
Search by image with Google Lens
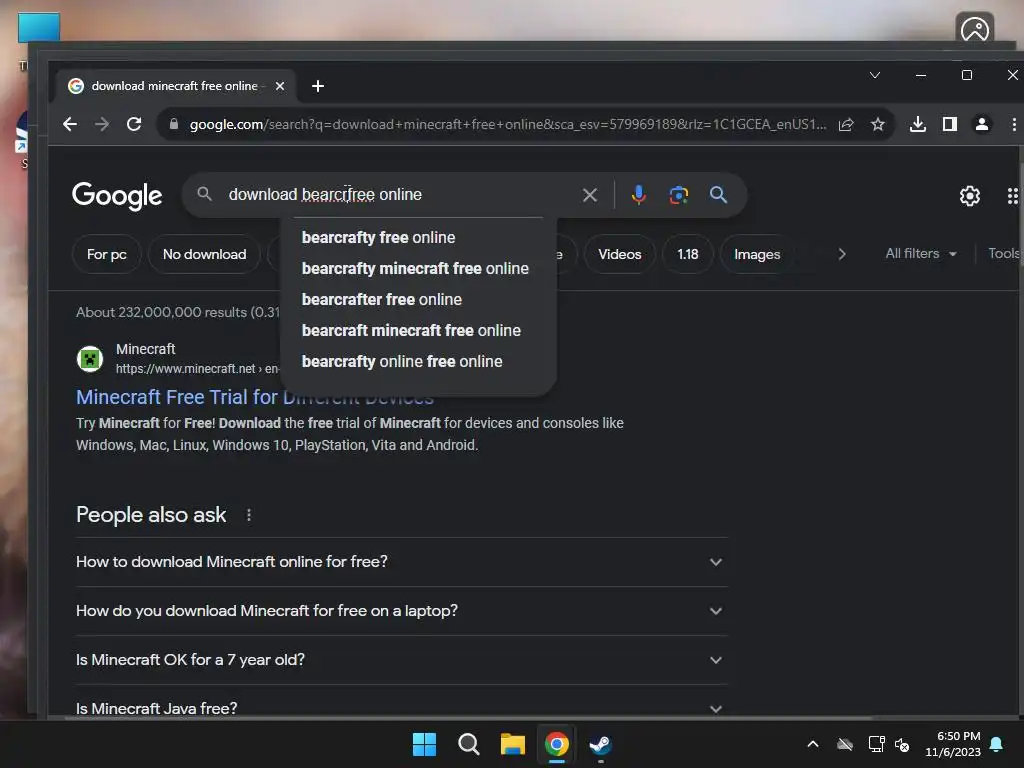click(x=679, y=195)
